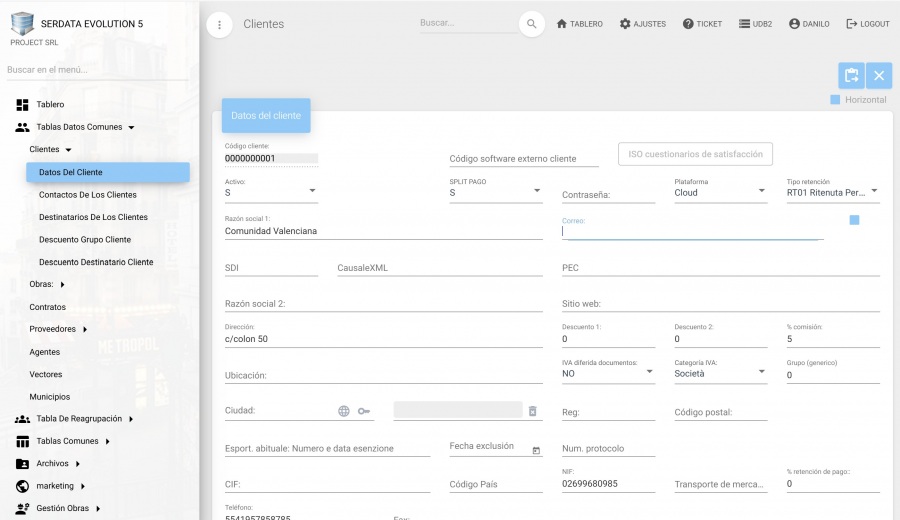Open the Categoría IVA dropdown
Viewport: 900px width, 520px height.
click(718, 373)
